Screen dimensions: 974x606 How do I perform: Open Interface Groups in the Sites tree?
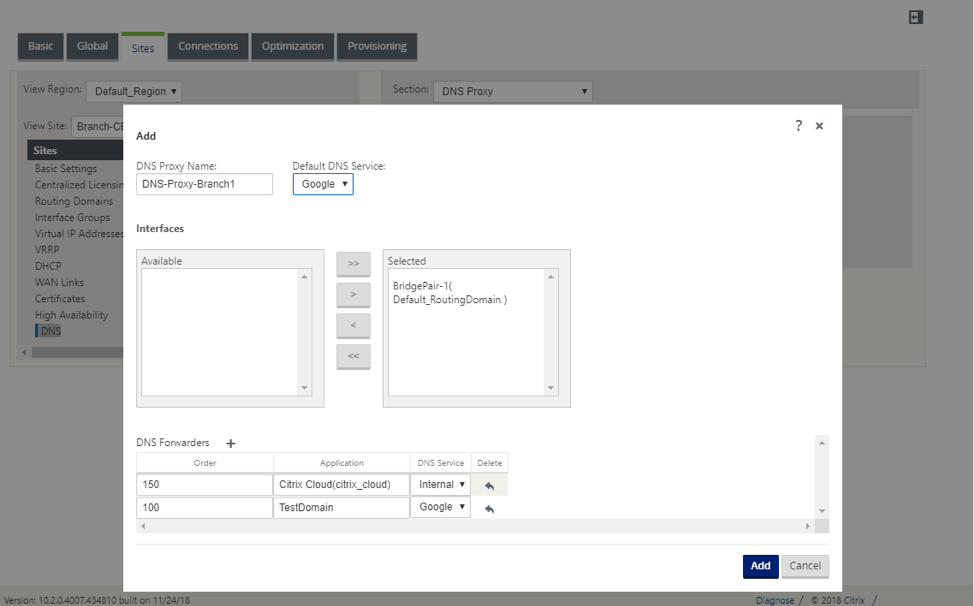72,217
